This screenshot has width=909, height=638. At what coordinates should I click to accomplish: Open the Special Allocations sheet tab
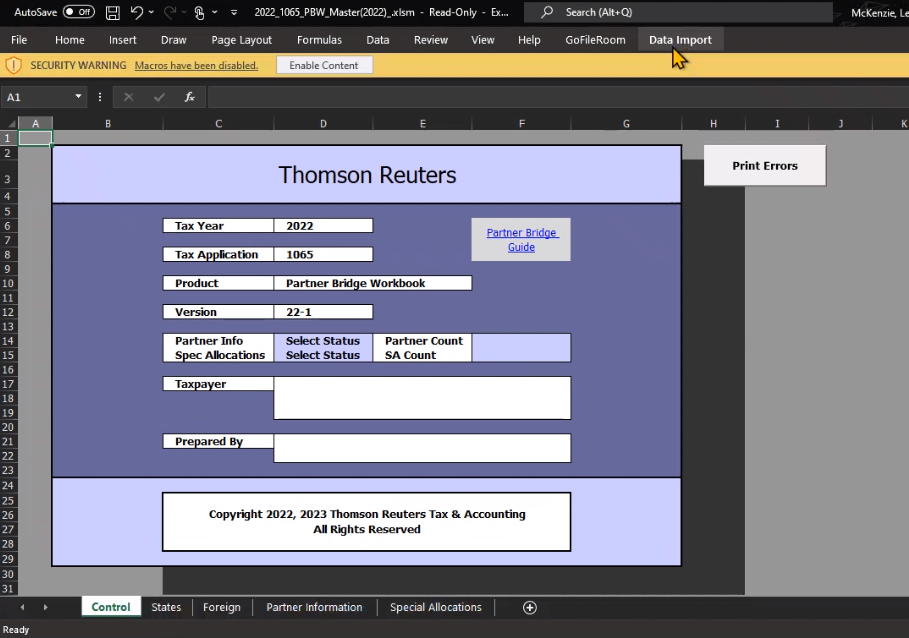tap(435, 607)
